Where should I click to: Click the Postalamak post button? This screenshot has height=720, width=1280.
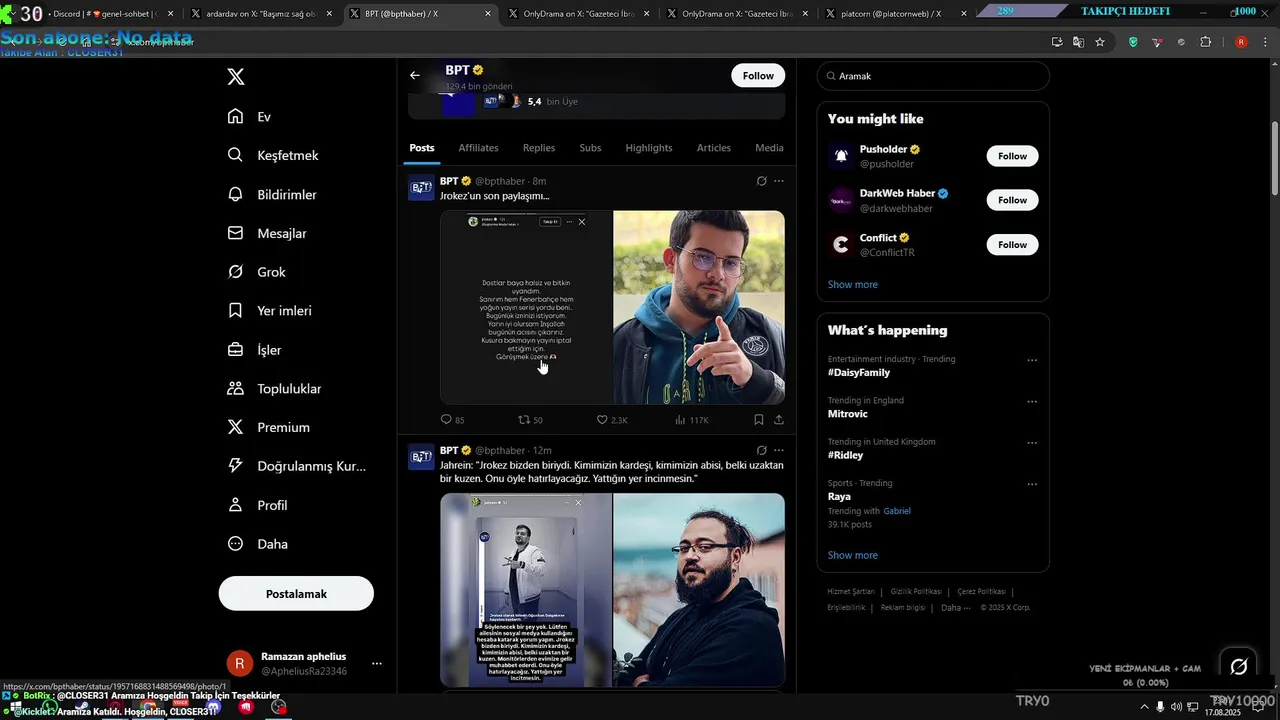pyautogui.click(x=296, y=594)
